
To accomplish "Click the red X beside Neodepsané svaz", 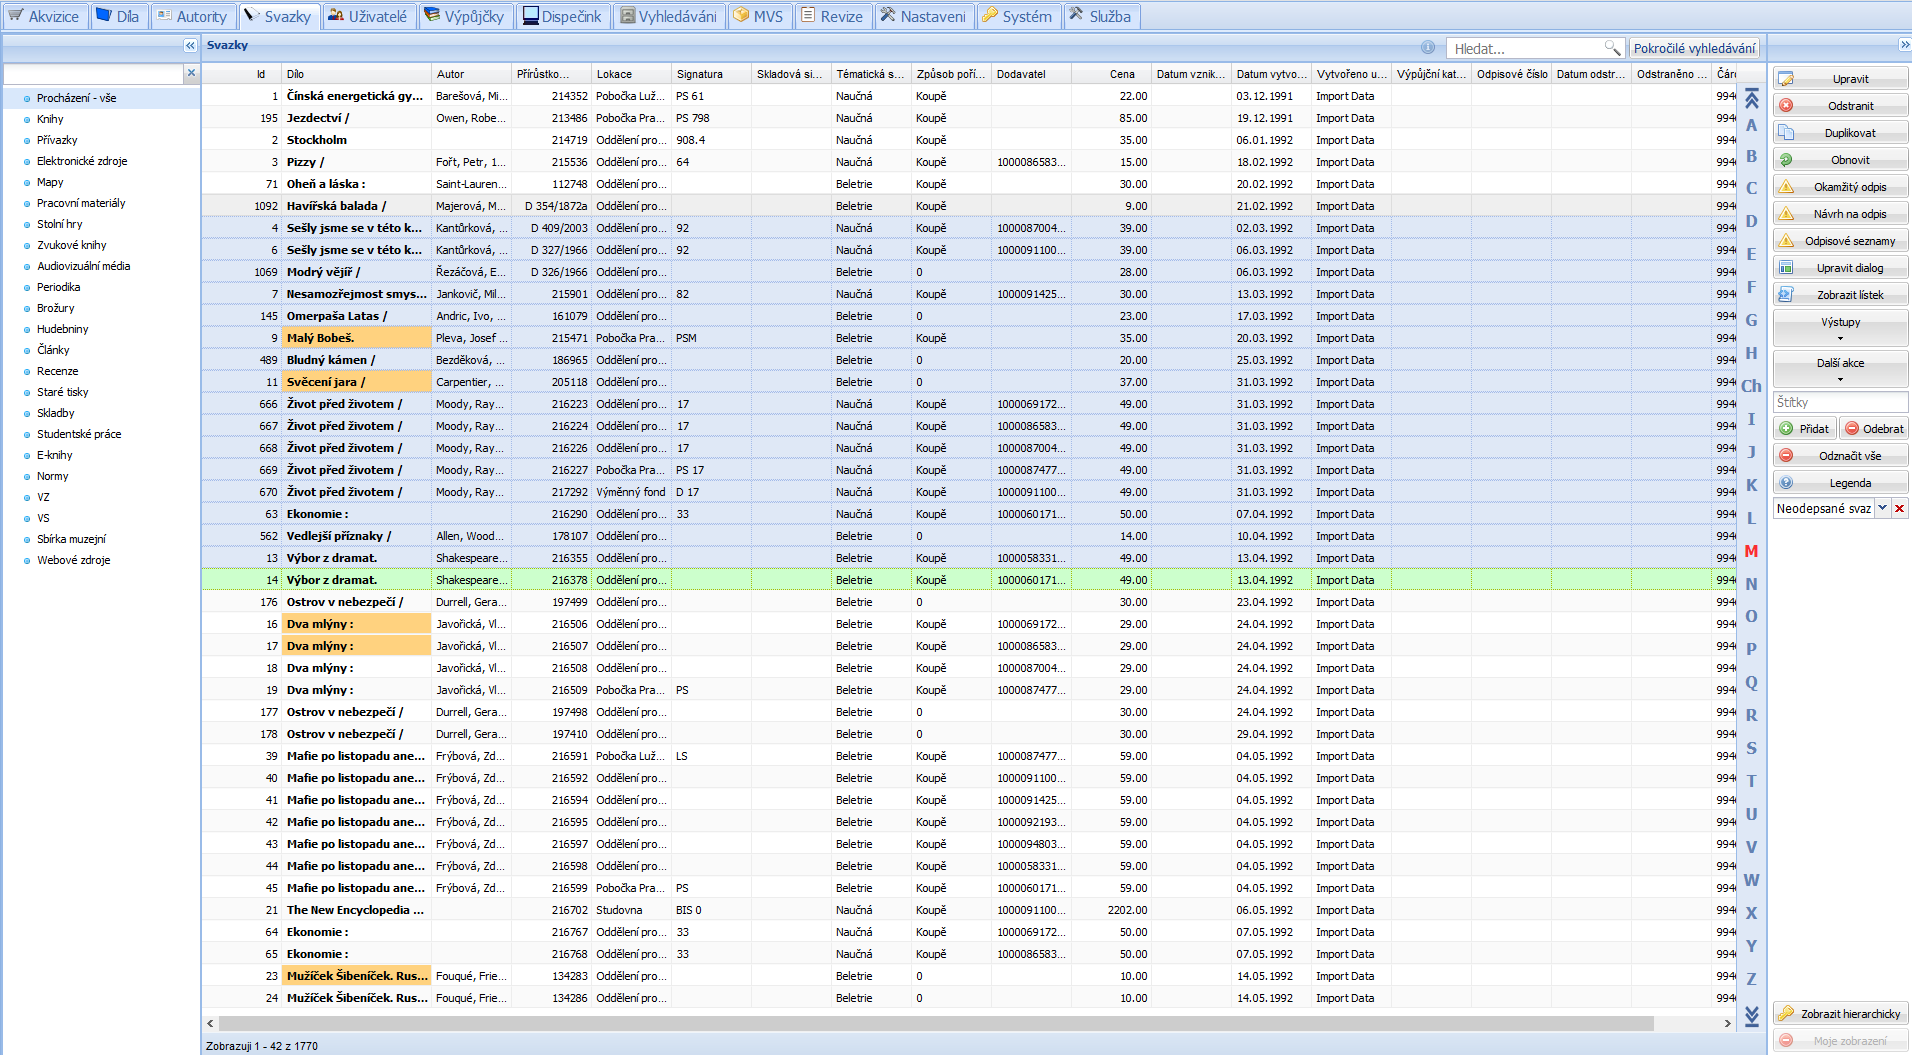I will pyautogui.click(x=1899, y=509).
